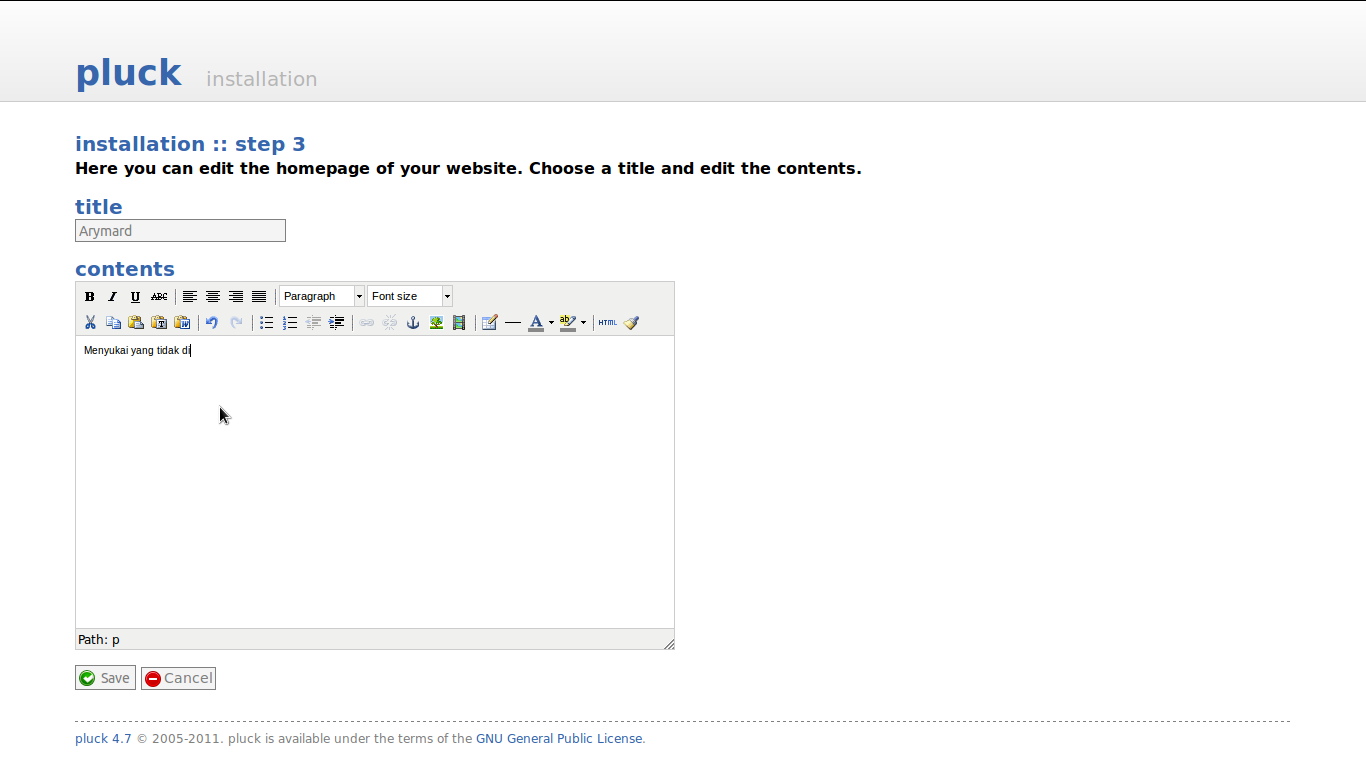Click the embedded media film icon
The width and height of the screenshot is (1366, 768).
click(x=459, y=323)
